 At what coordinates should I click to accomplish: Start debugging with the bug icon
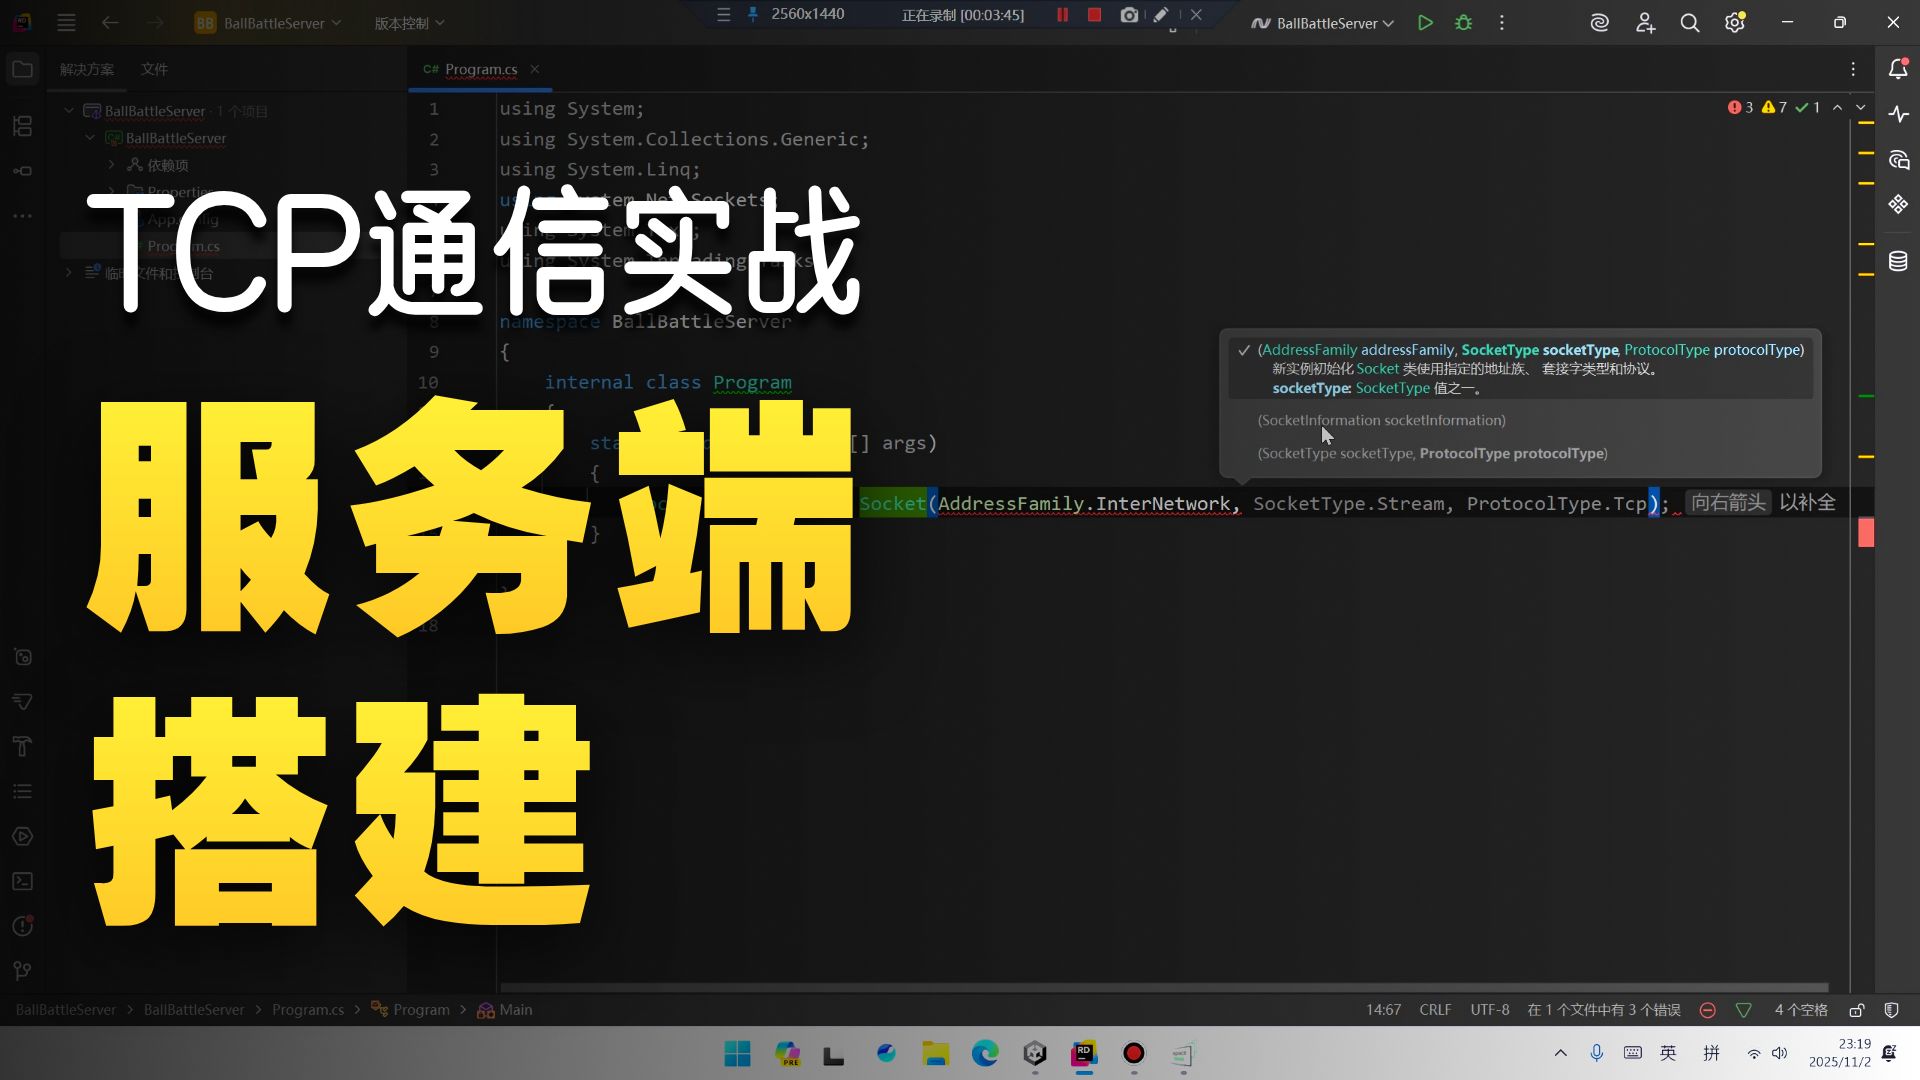click(x=1463, y=22)
